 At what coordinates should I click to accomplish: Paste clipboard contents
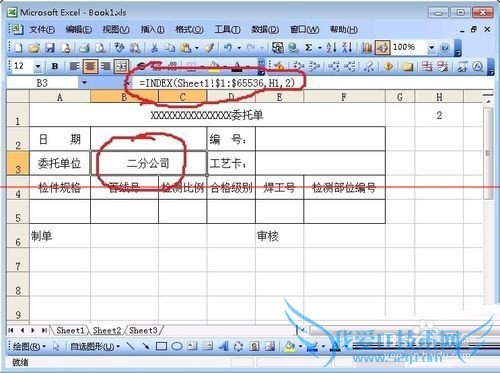[x=185, y=48]
